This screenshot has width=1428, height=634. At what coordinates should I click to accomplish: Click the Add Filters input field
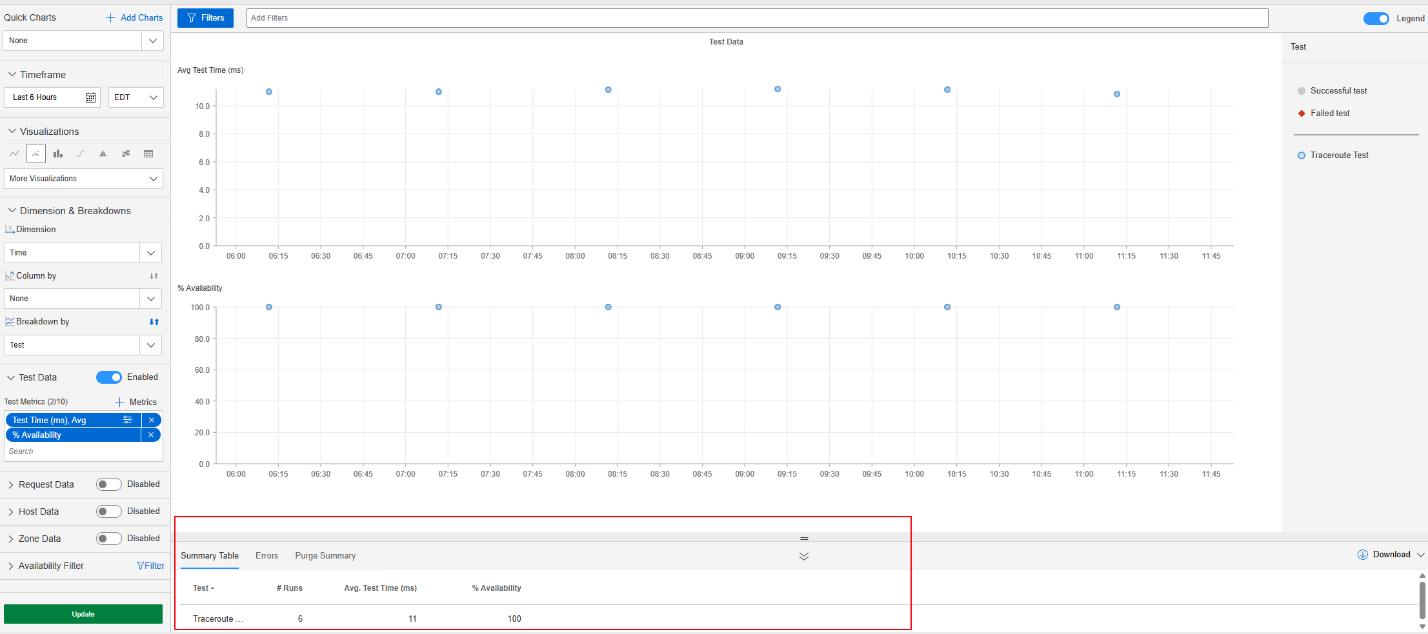coord(756,18)
